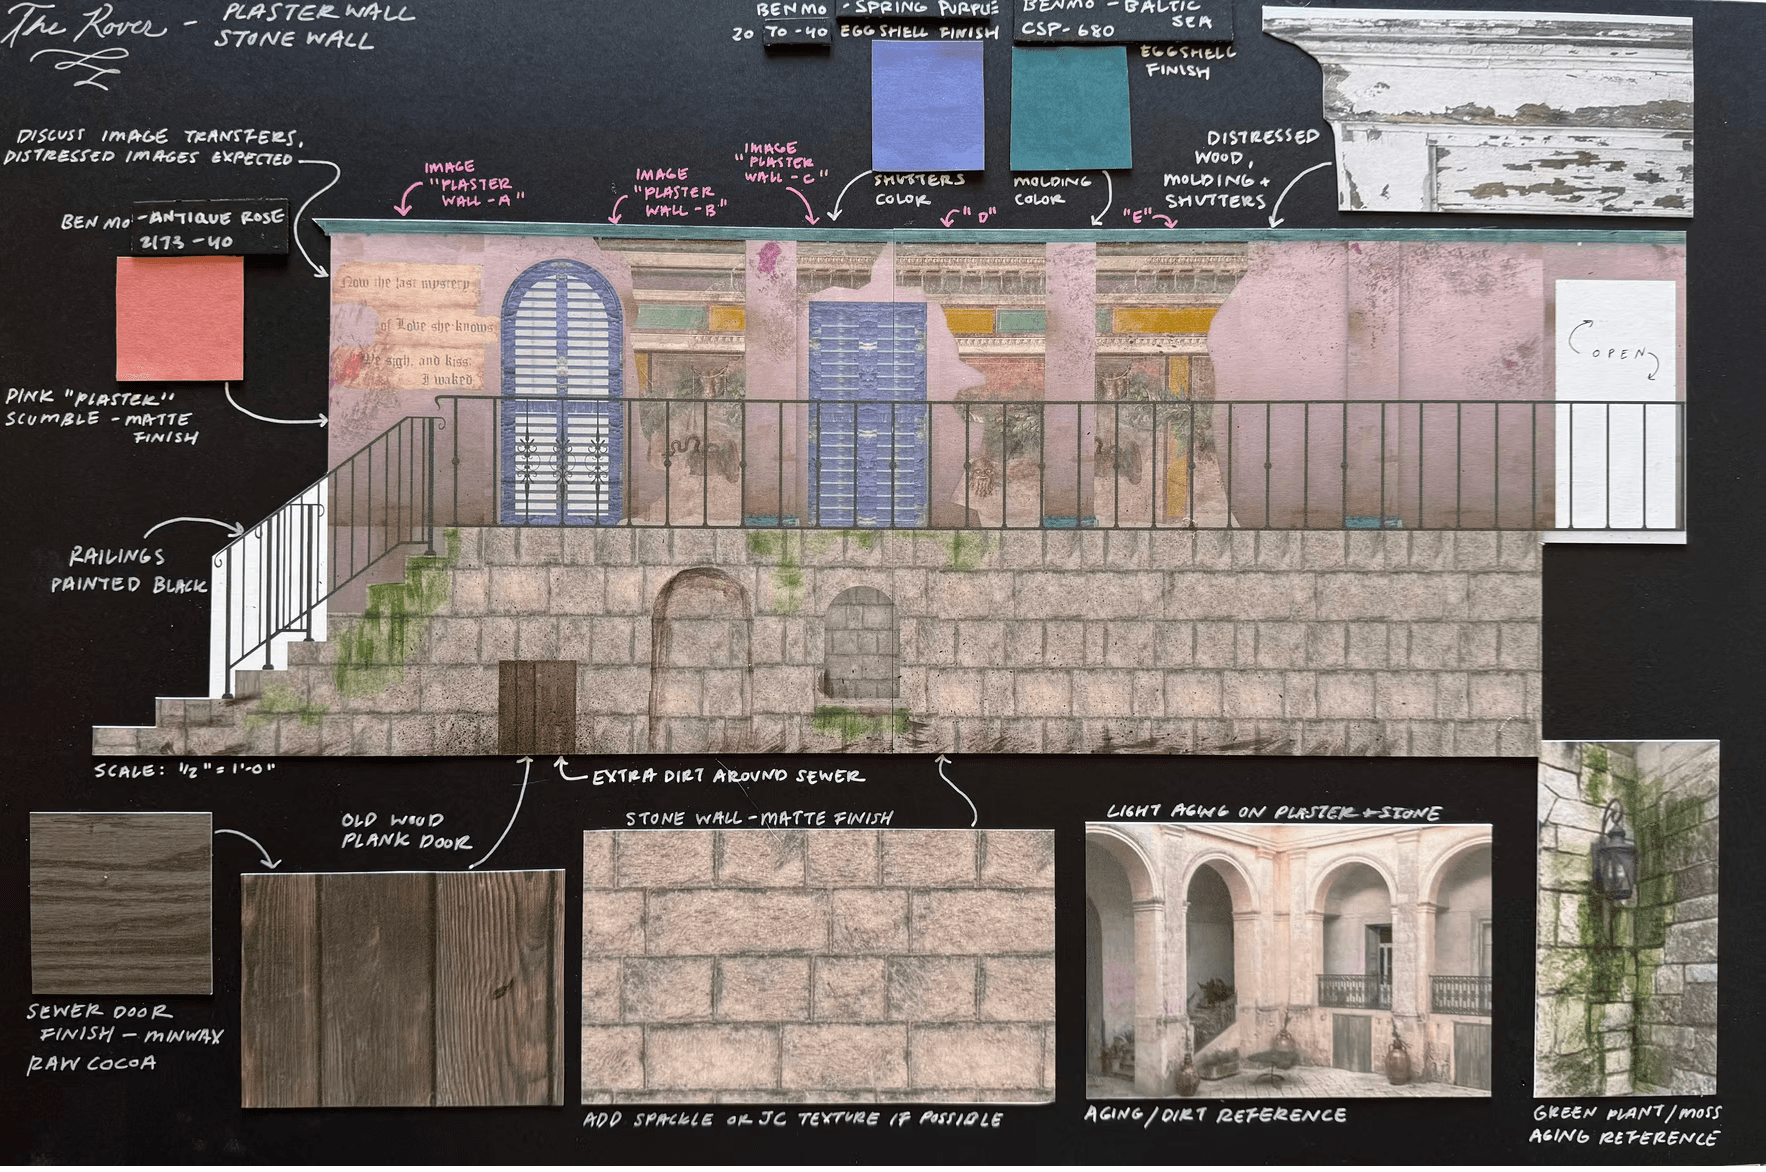Image resolution: width=1766 pixels, height=1172 pixels.
Task: Click the "Railings Painted Black" note
Action: [x=126, y=570]
